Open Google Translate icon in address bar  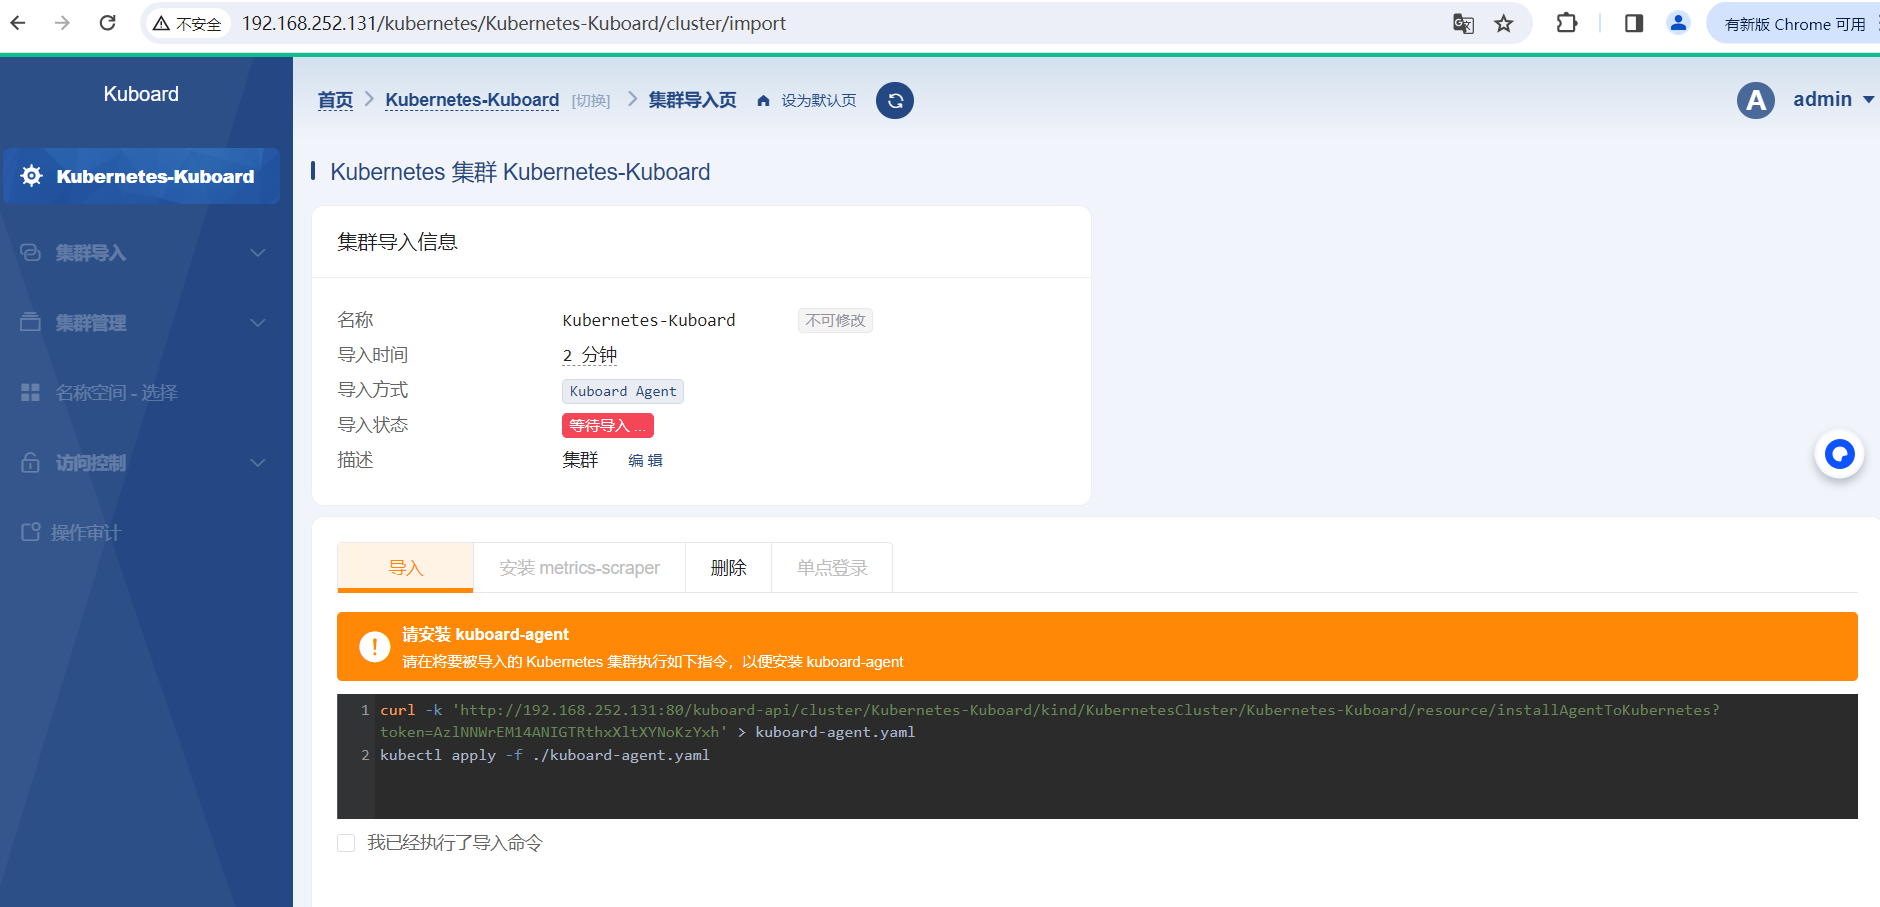tap(1463, 24)
